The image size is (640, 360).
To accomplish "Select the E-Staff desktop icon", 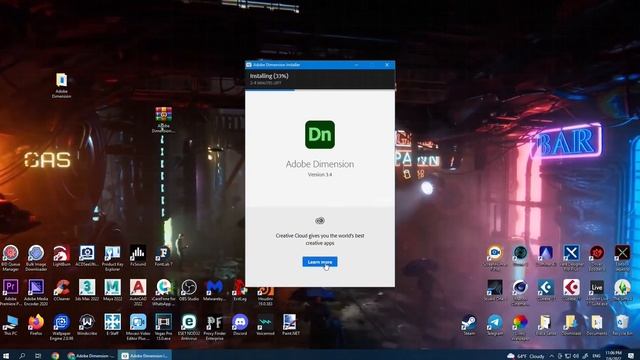I will point(112,325).
